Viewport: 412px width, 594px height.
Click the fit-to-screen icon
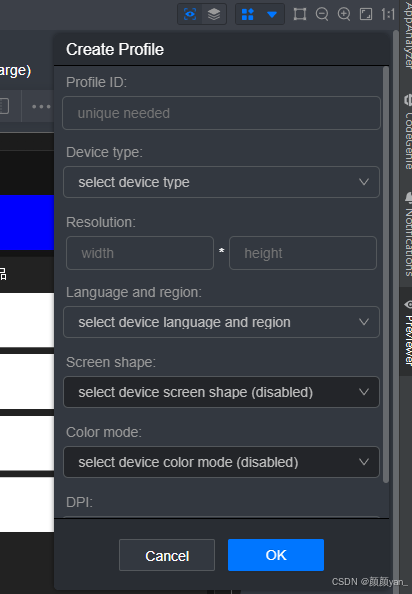click(366, 14)
